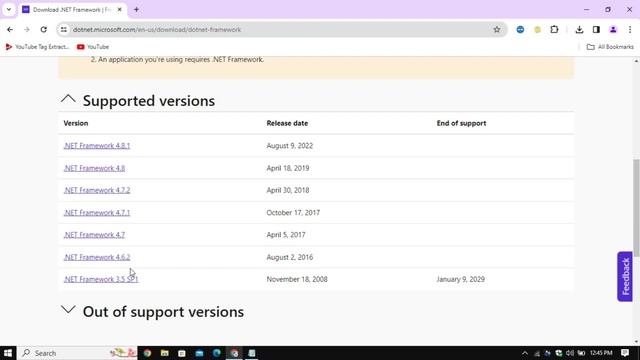Image resolution: width=640 pixels, height=360 pixels.
Task: Open .NET Framework 4.8.1 link
Action: click(x=97, y=146)
